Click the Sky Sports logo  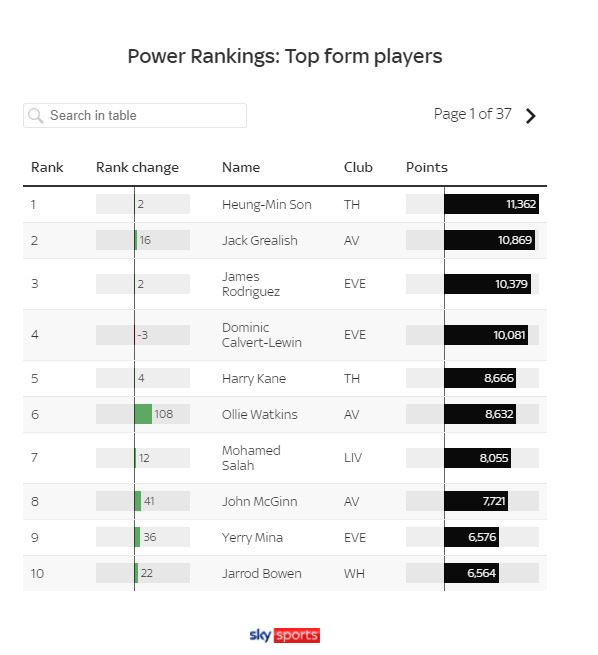pyautogui.click(x=285, y=635)
